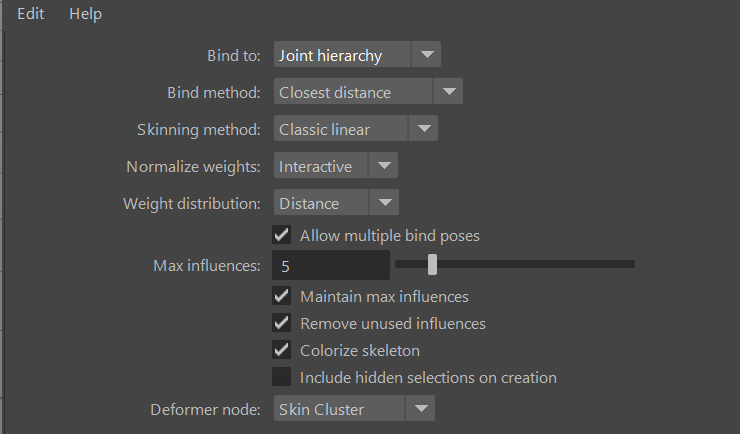Click the Joint hierarchy dropdown arrow
740x434 pixels.
(x=427, y=55)
